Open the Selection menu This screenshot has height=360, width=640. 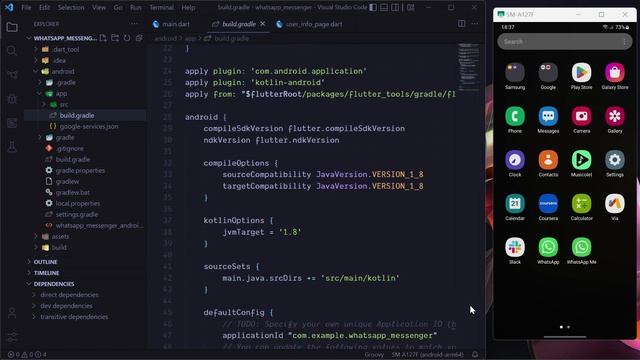pyautogui.click(x=71, y=7)
